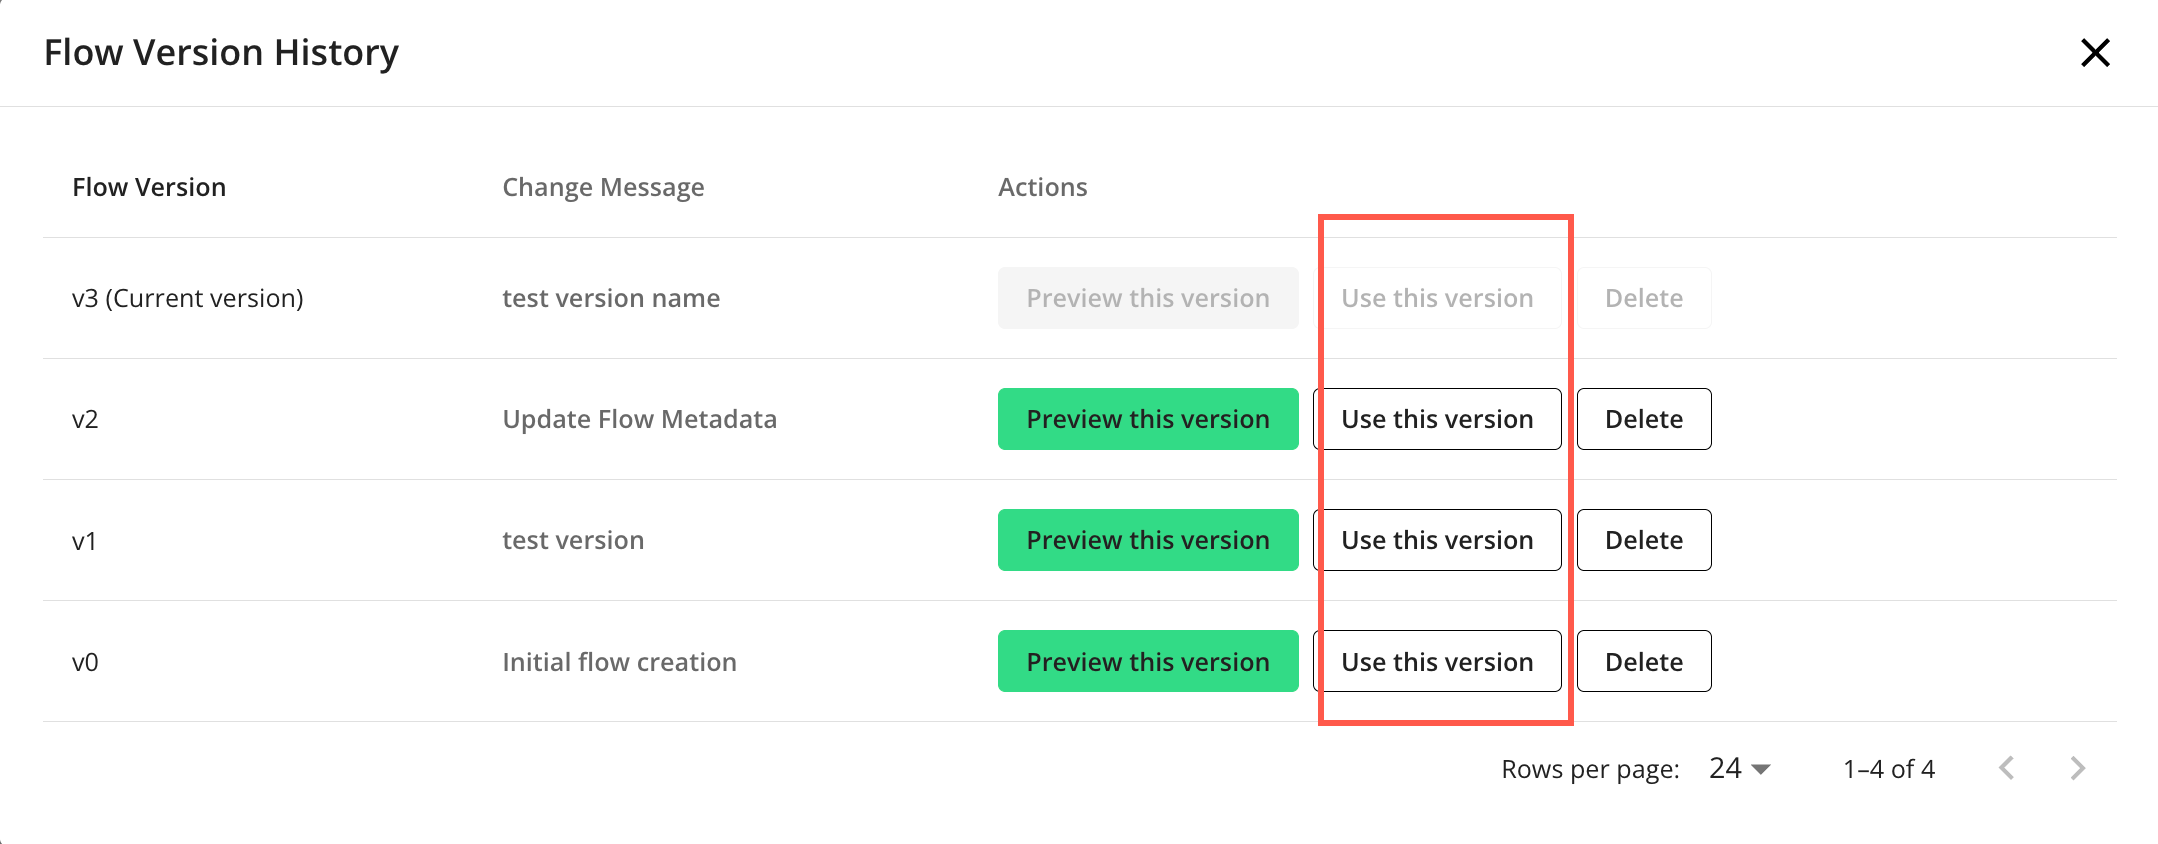Preview the v2 flow version

1147,419
